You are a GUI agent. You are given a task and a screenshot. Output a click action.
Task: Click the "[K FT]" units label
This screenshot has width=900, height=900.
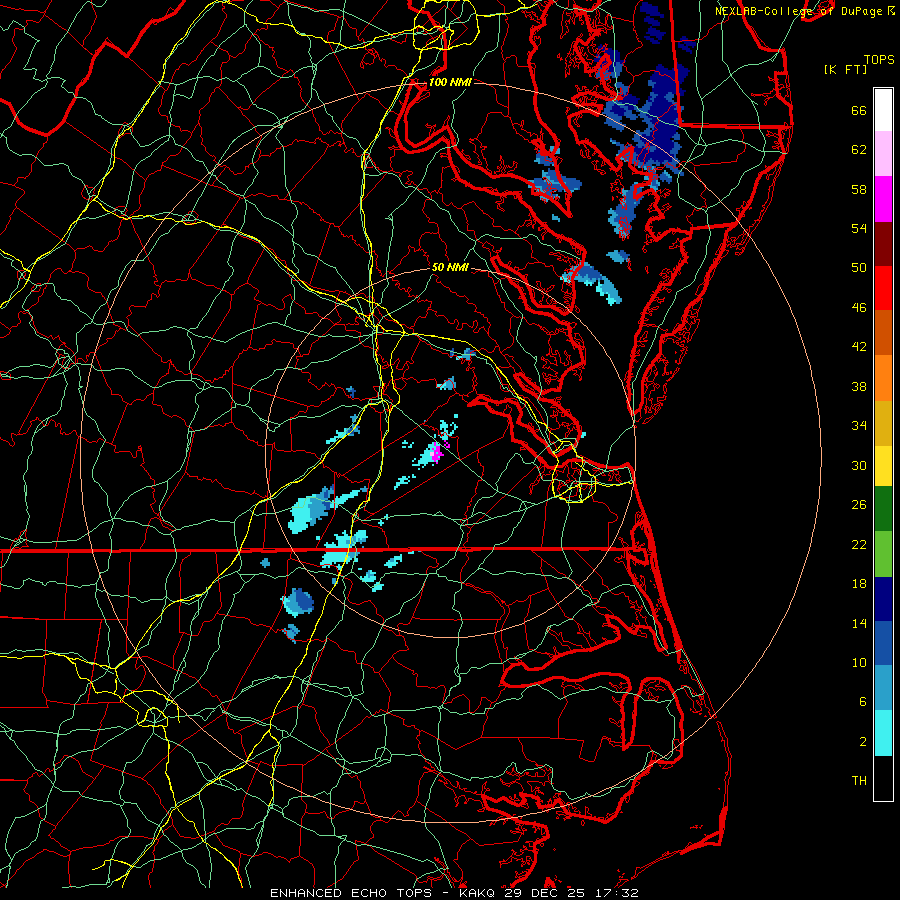pos(845,70)
